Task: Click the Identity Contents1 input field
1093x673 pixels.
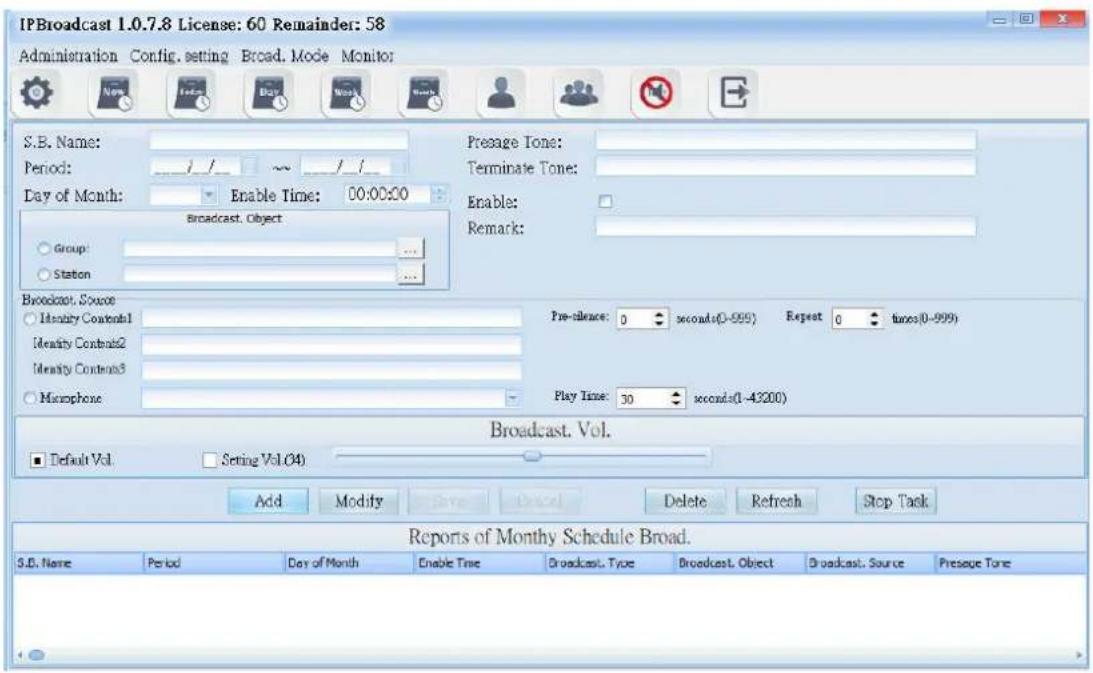Action: click(x=331, y=319)
